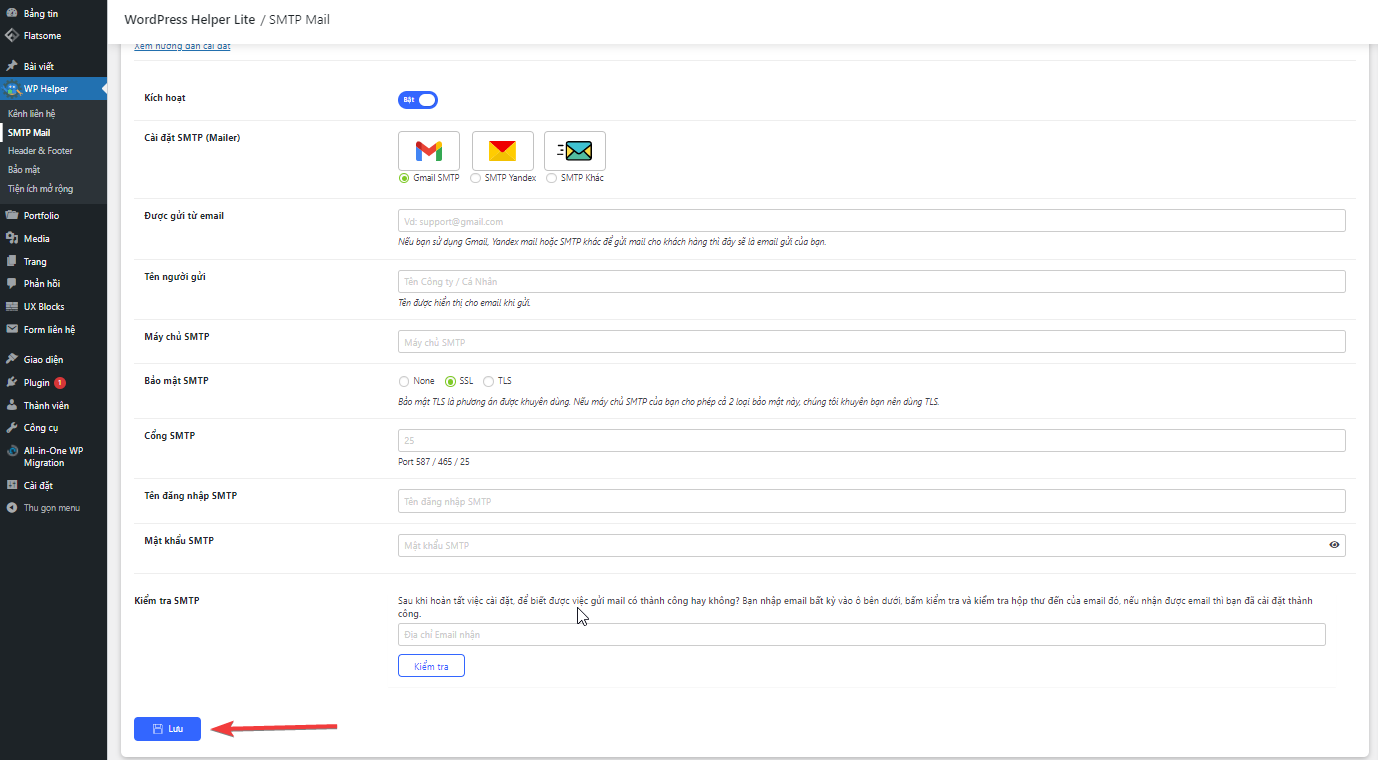Expand the Cài đặt settings menu
This screenshot has height=760, width=1378.
click(38, 486)
